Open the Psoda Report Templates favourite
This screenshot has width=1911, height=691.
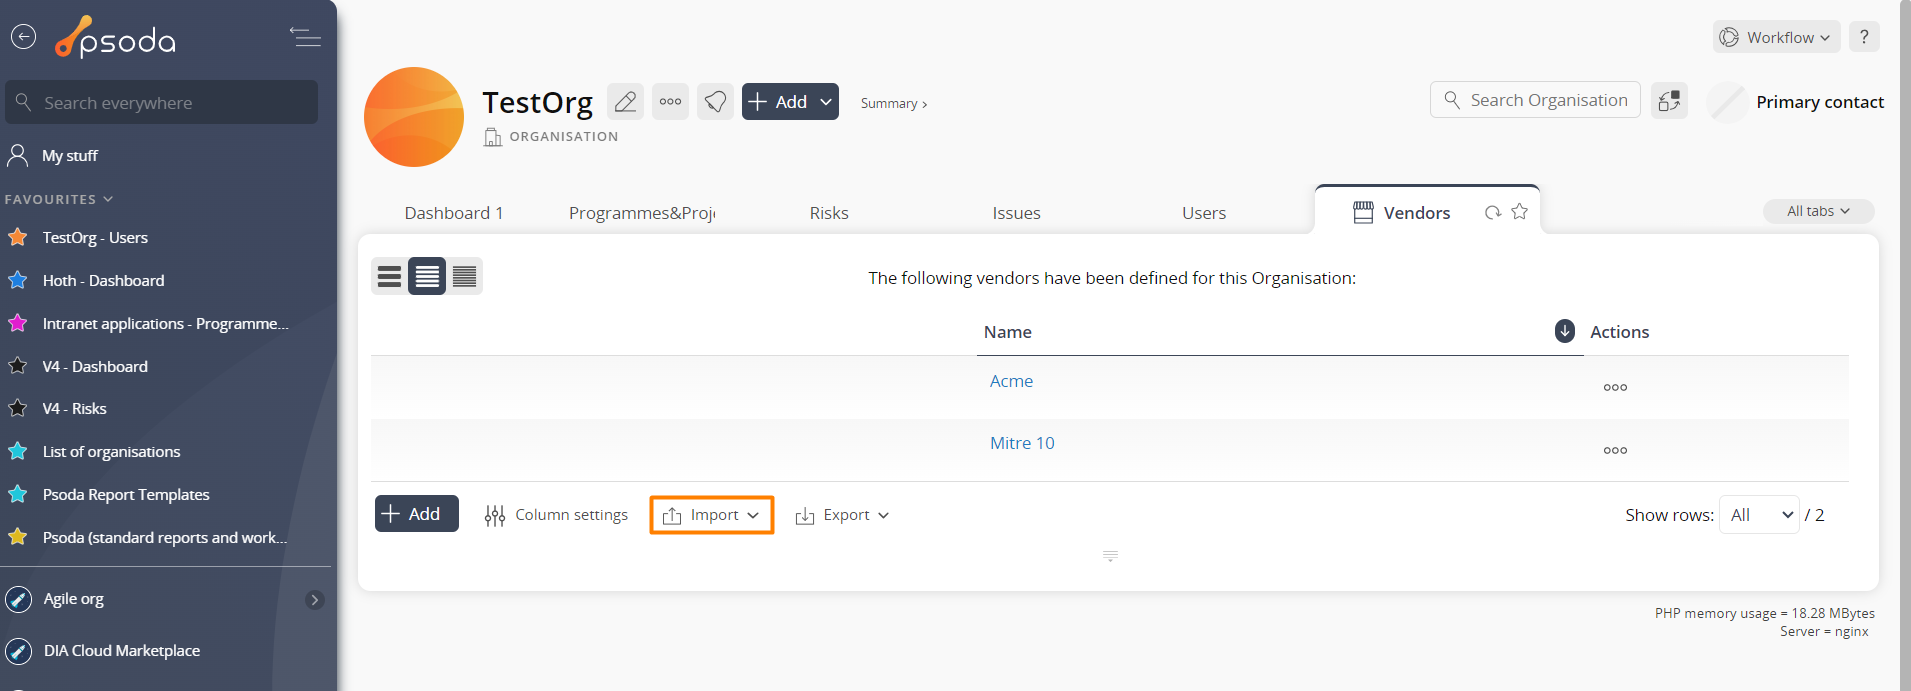click(x=126, y=495)
